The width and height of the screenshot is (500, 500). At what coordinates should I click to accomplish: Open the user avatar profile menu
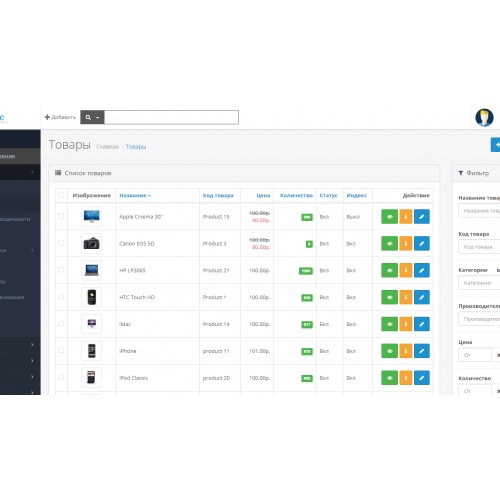point(484,117)
